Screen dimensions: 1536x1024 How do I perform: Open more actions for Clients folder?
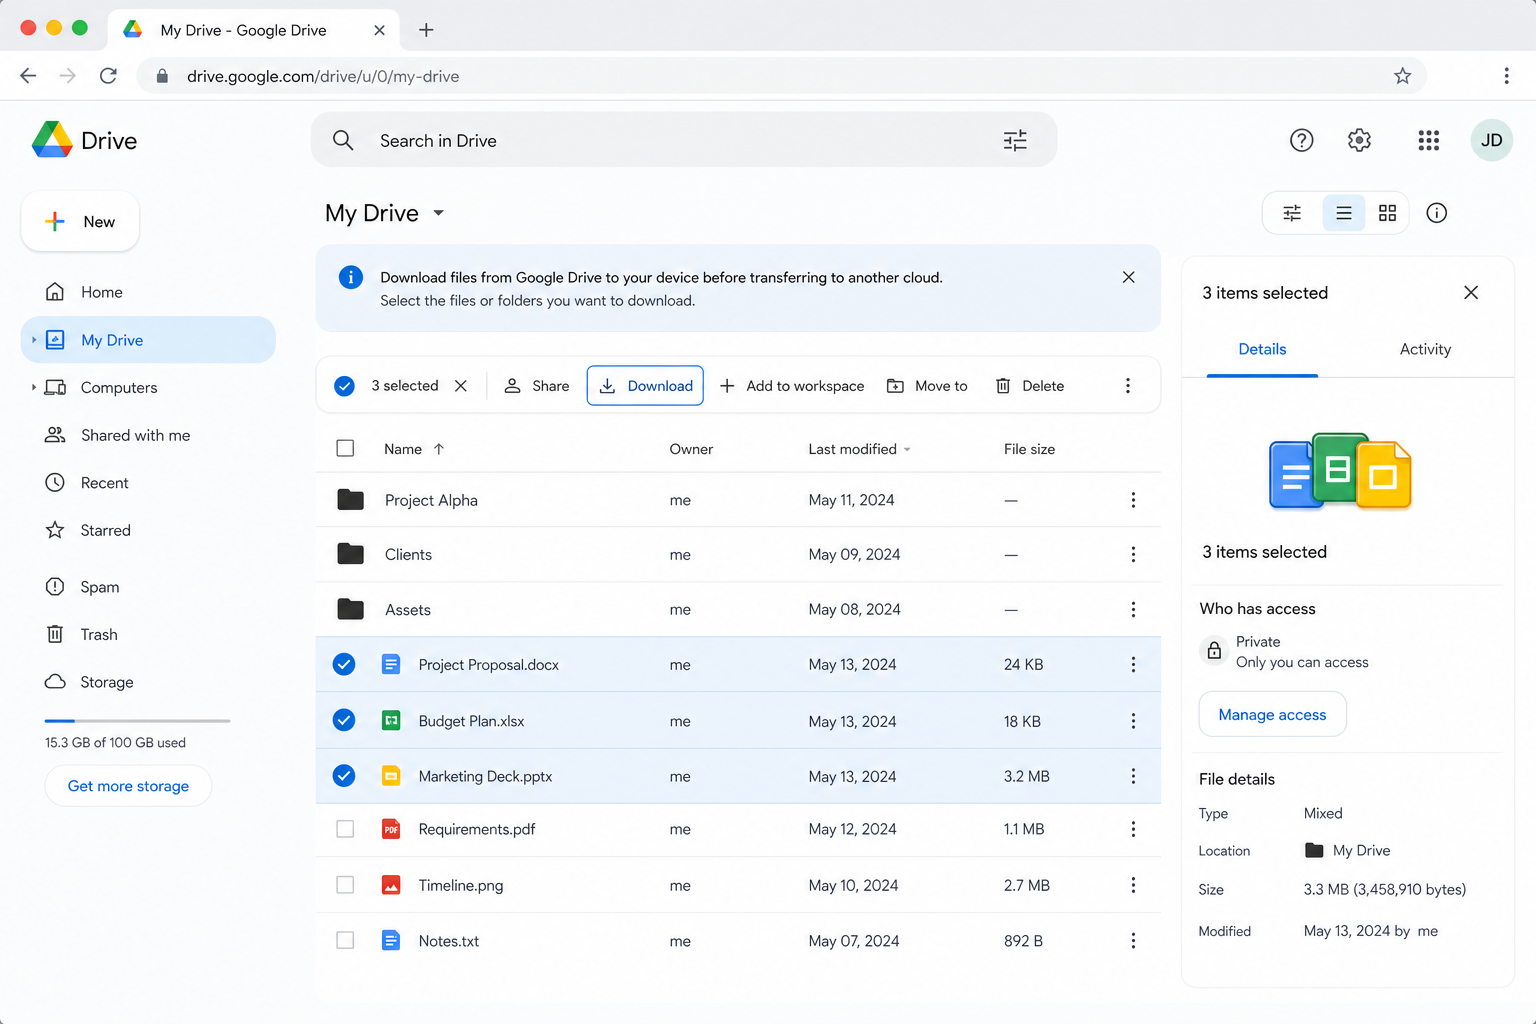pyautogui.click(x=1133, y=554)
